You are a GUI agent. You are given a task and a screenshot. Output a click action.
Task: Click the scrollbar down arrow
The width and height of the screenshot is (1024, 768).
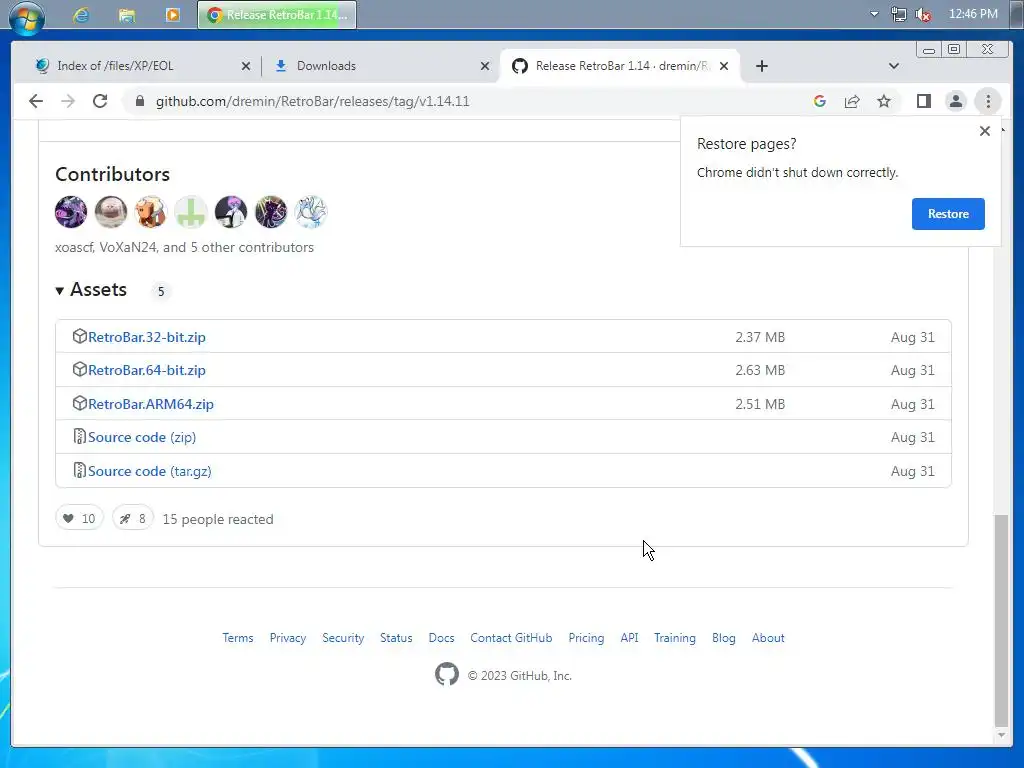coord(1000,735)
